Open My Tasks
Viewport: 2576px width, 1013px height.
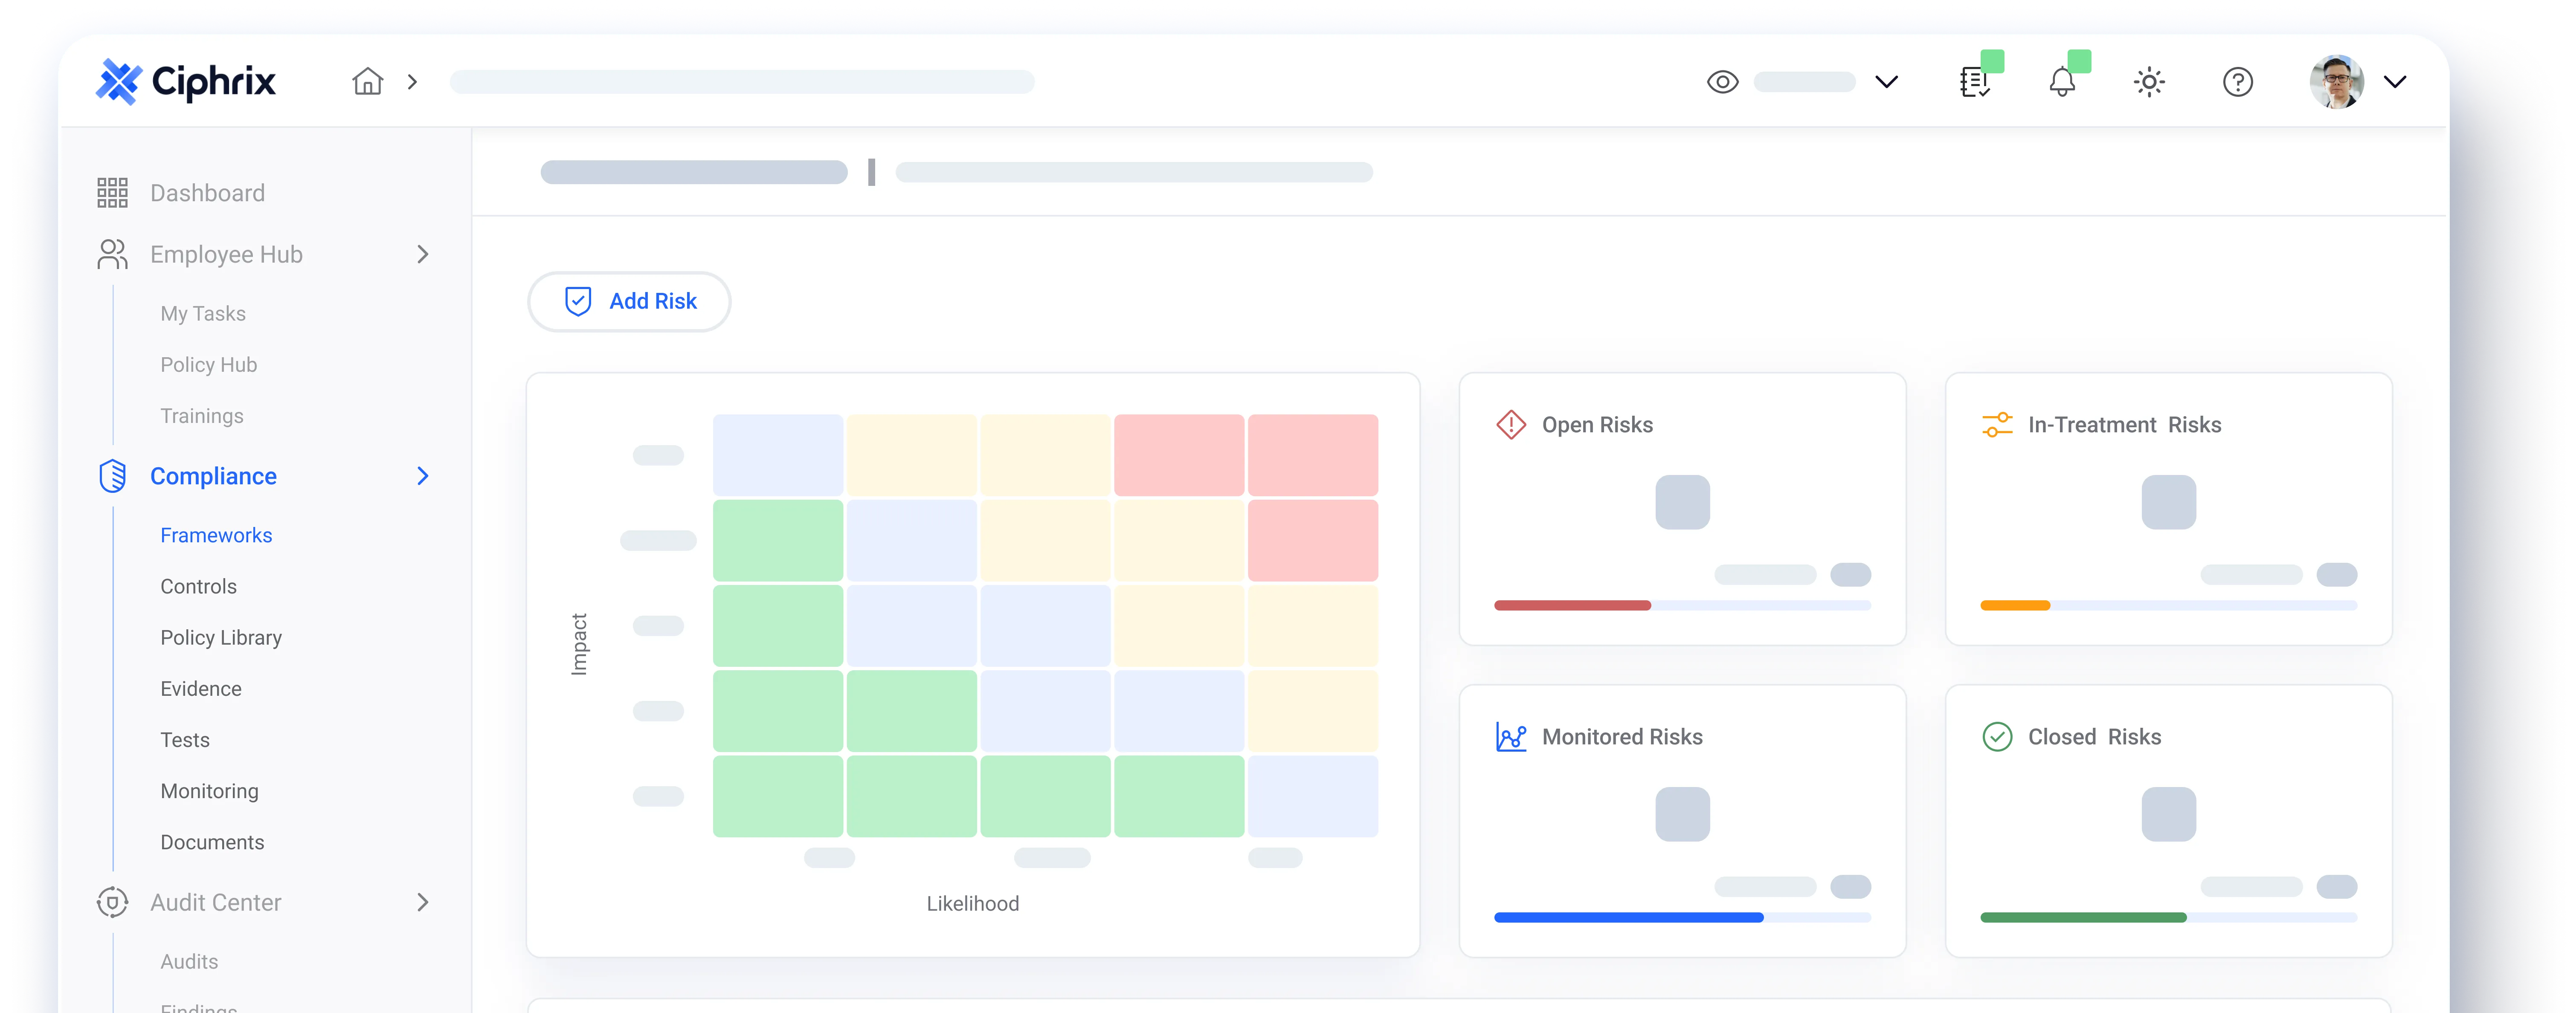point(203,314)
